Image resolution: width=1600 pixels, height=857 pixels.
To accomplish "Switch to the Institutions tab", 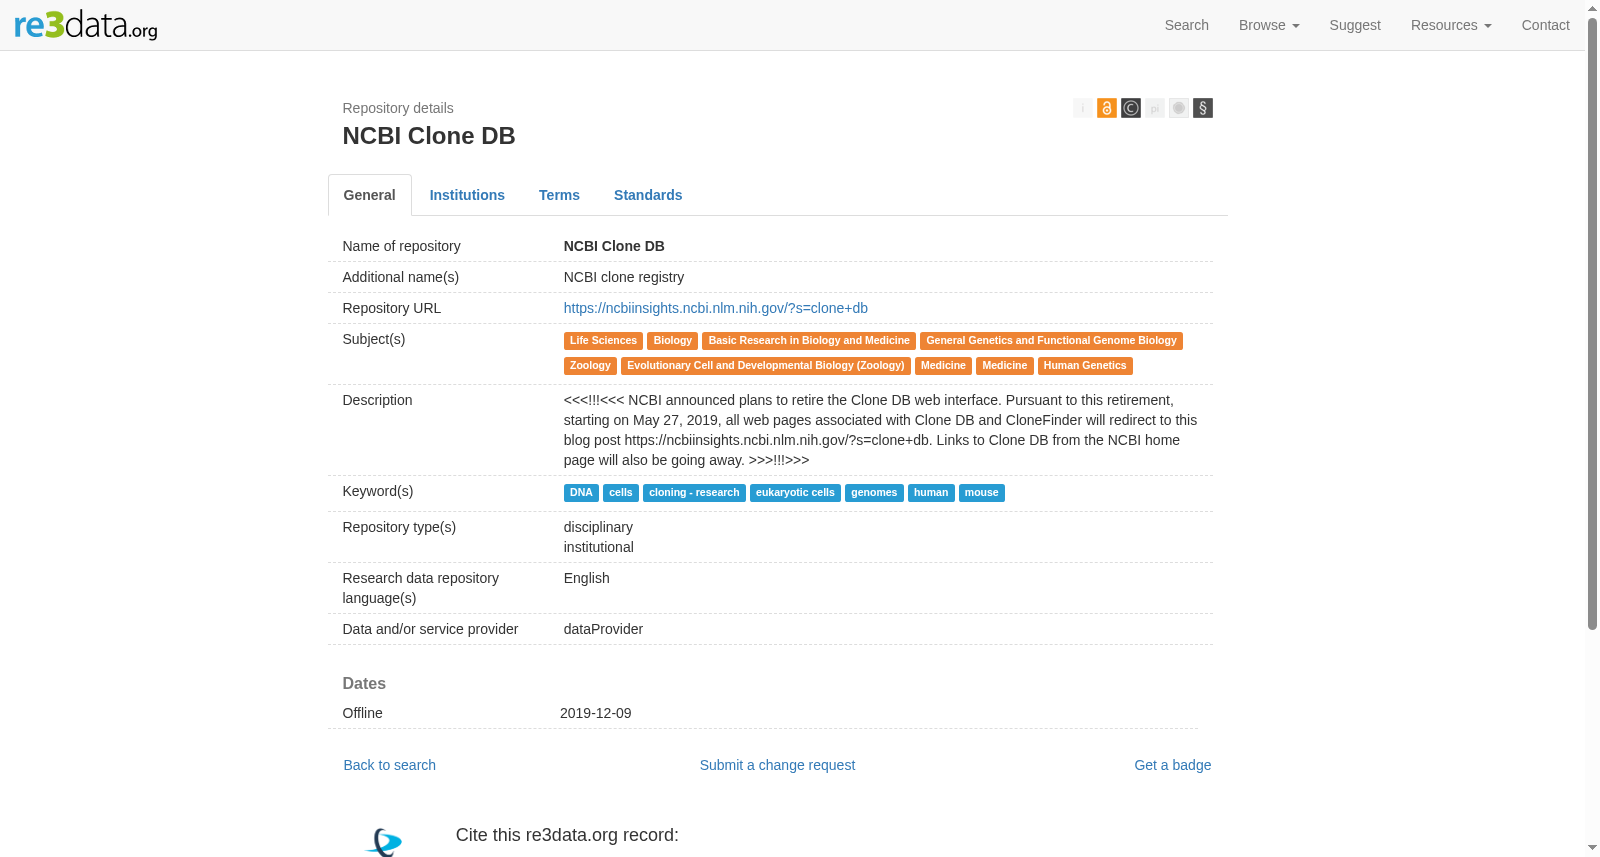I will pyautogui.click(x=467, y=195).
